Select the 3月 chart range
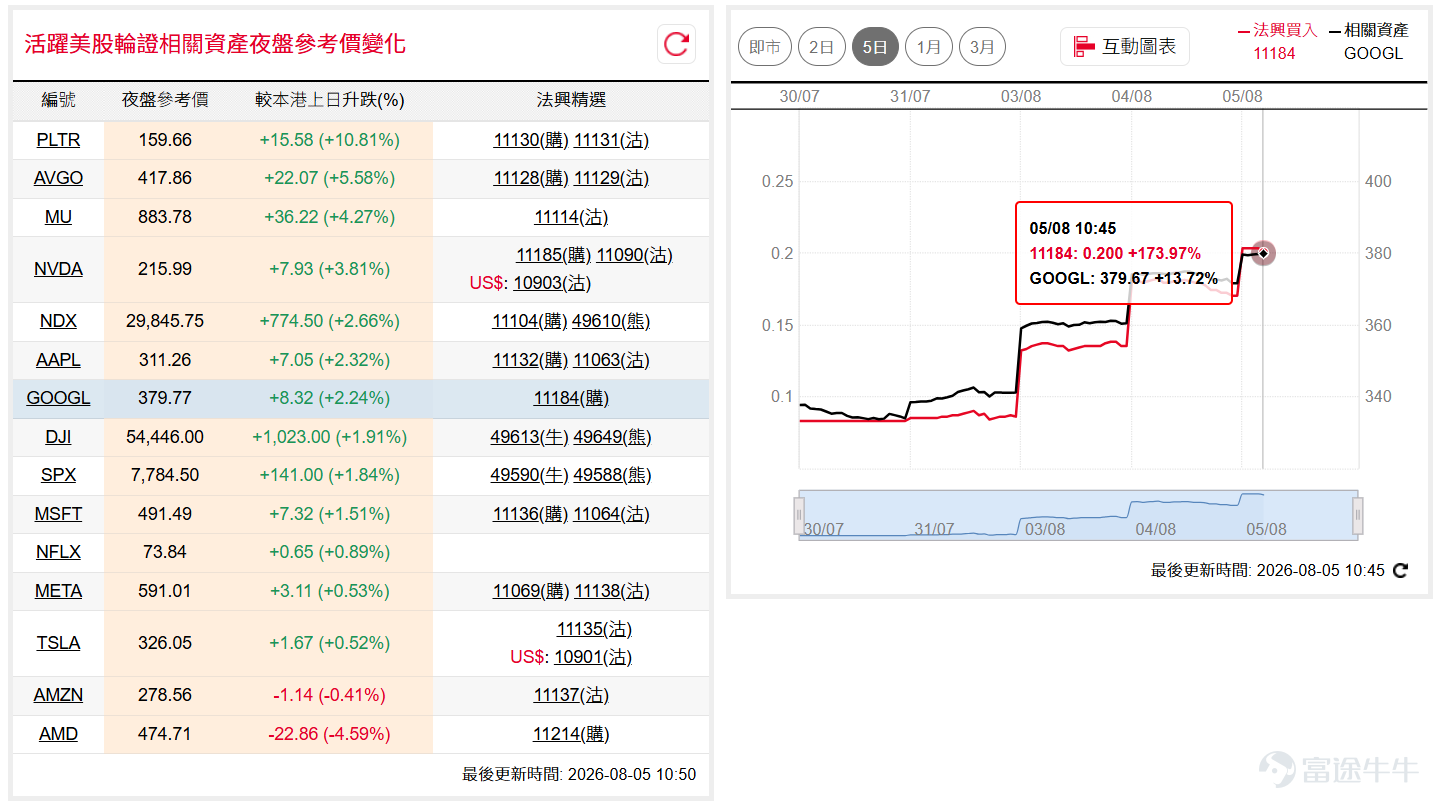This screenshot has height=806, width=1439. [983, 47]
